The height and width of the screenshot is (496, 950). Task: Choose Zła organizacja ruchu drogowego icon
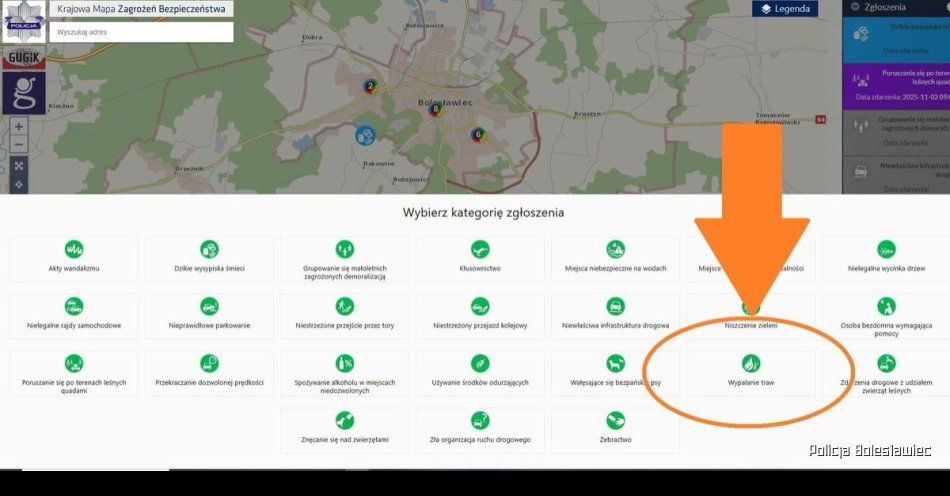pos(480,420)
